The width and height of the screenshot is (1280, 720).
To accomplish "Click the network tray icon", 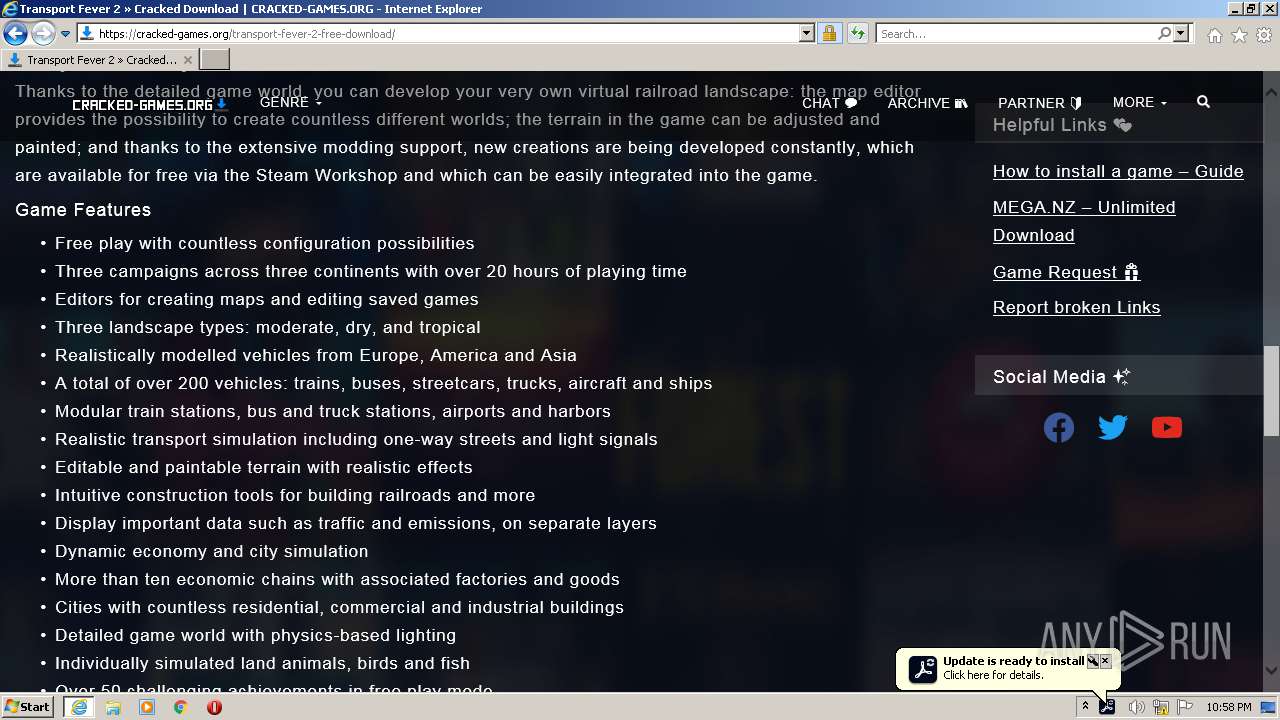I will (1161, 707).
